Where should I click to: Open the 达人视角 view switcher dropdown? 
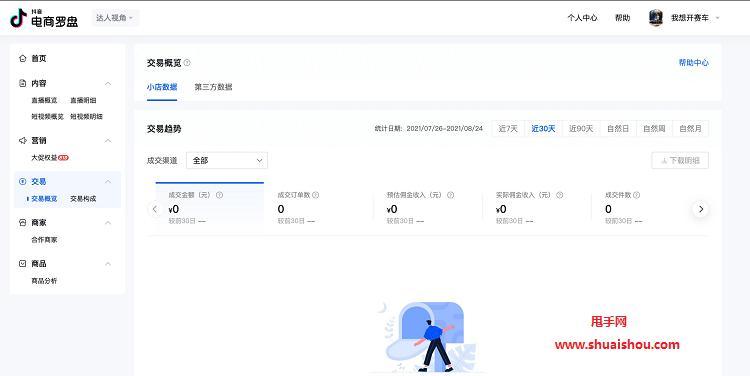[115, 18]
